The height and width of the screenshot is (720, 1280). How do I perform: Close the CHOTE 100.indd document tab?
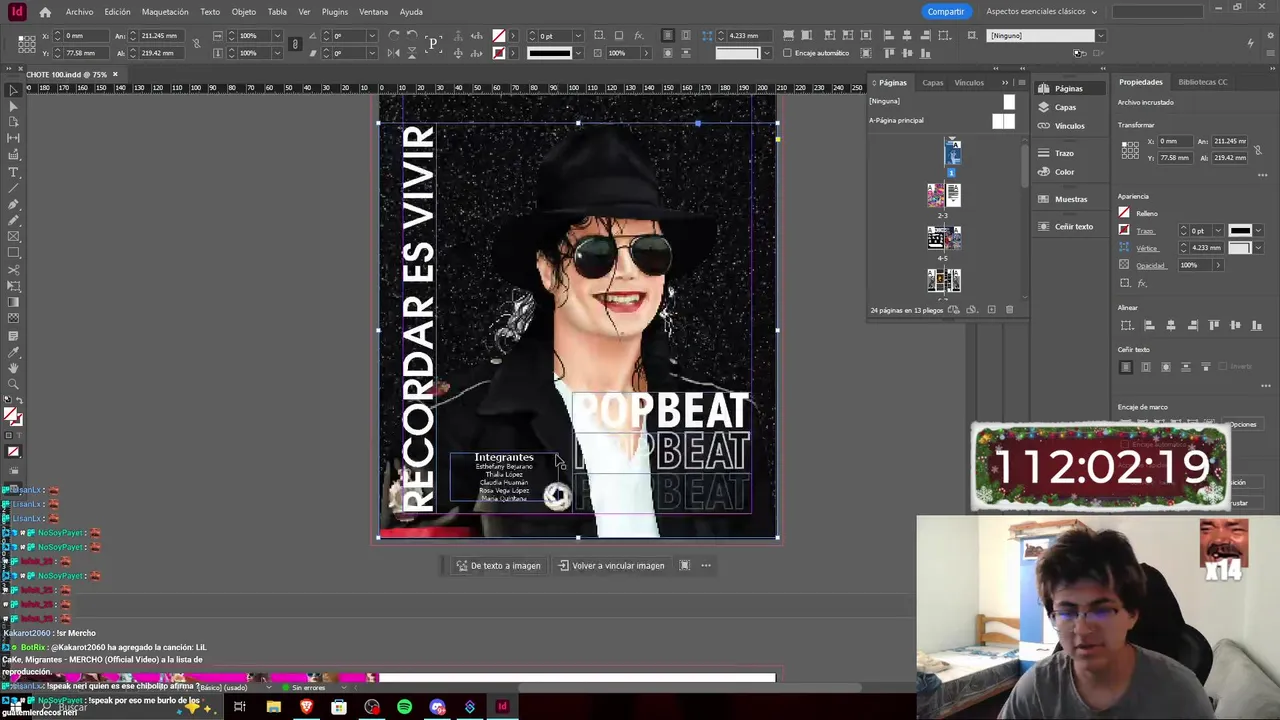pyautogui.click(x=115, y=74)
